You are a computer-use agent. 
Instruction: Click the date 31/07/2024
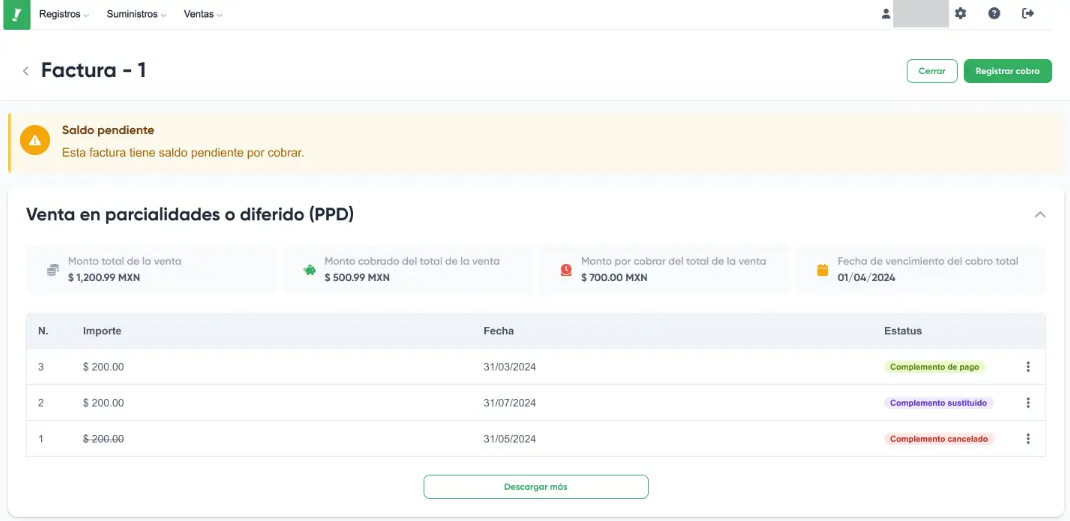pos(510,403)
